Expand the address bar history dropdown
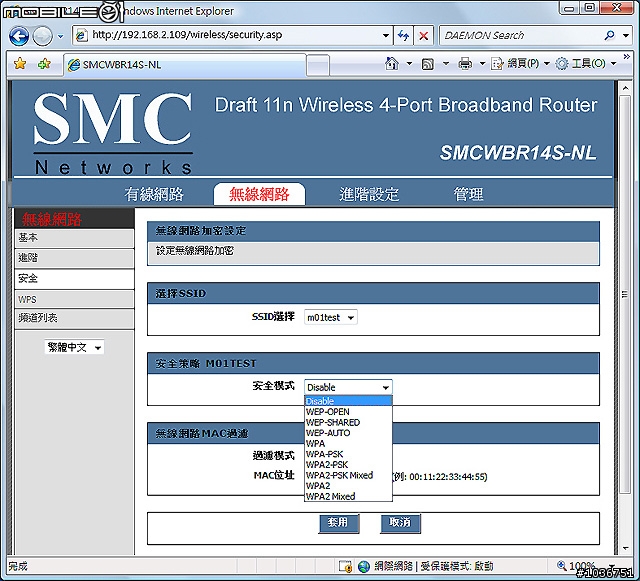Image resolution: width=640 pixels, height=581 pixels. coord(386,36)
